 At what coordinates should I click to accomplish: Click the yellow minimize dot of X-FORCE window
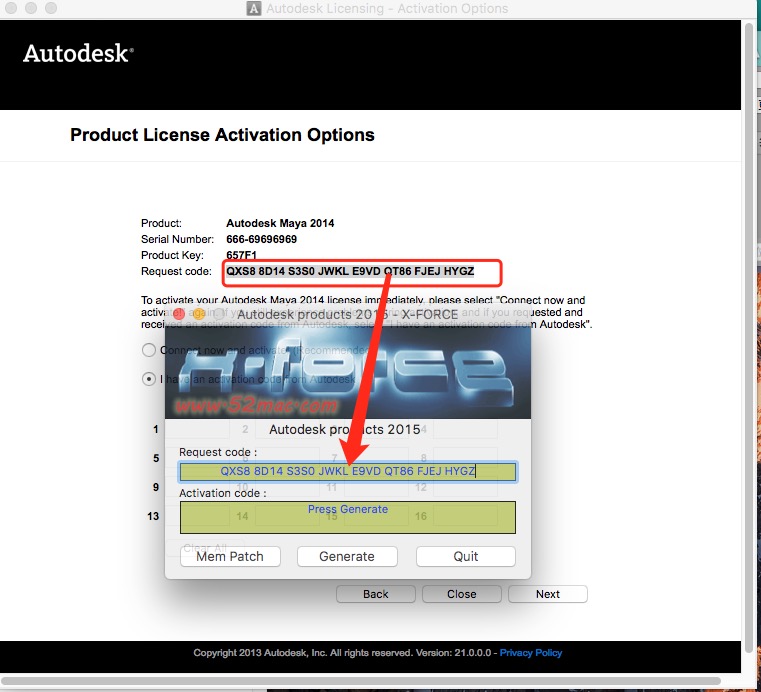pos(199,314)
